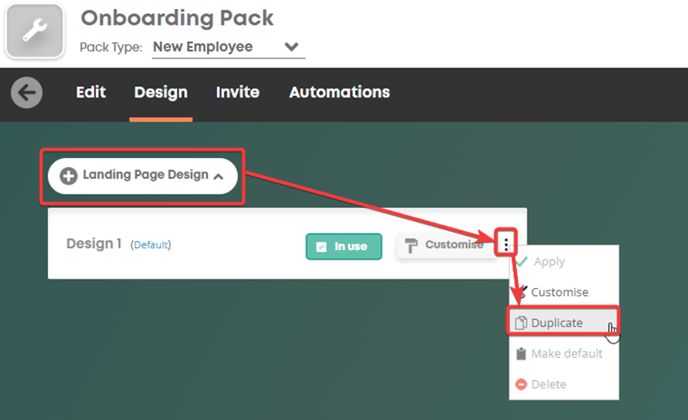Image resolution: width=688 pixels, height=420 pixels.
Task: Click the wrench pack icon
Action: [x=35, y=31]
